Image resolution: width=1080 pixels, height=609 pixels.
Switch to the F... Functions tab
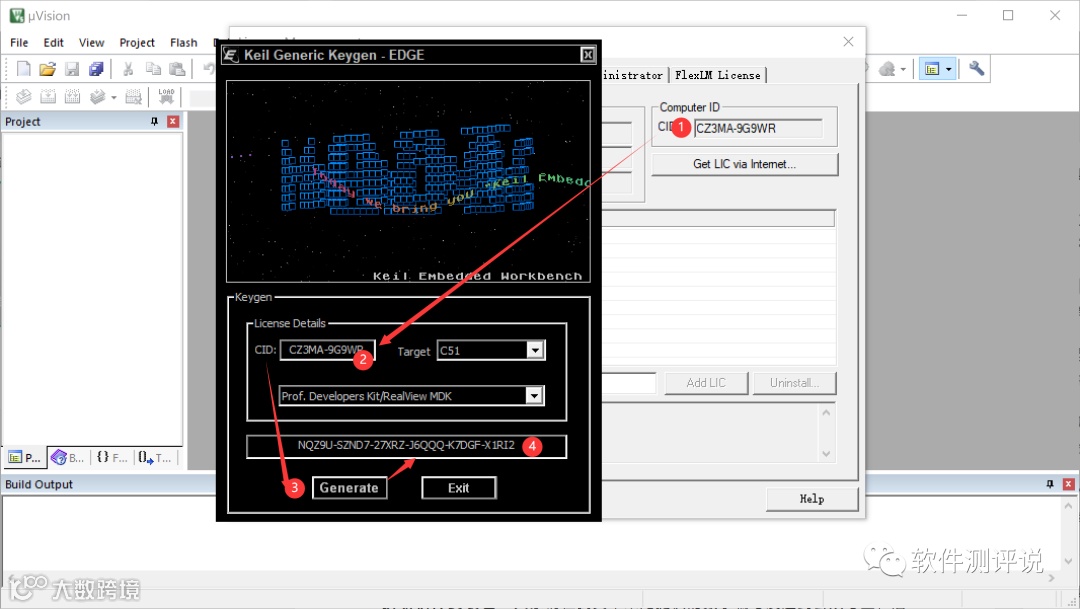pyautogui.click(x=112, y=457)
